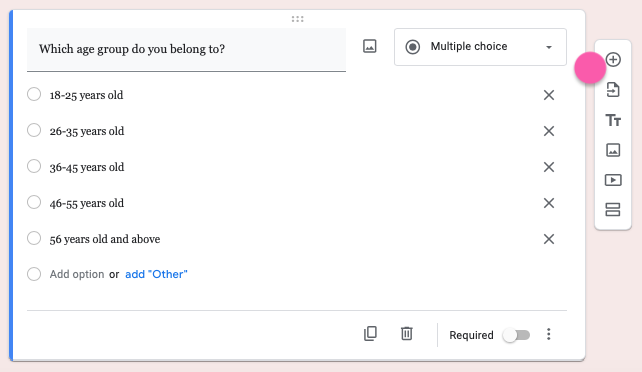Screen dimensions: 642x372
Task: Select radio button for 26-35 years old
Action: pos(34,130)
